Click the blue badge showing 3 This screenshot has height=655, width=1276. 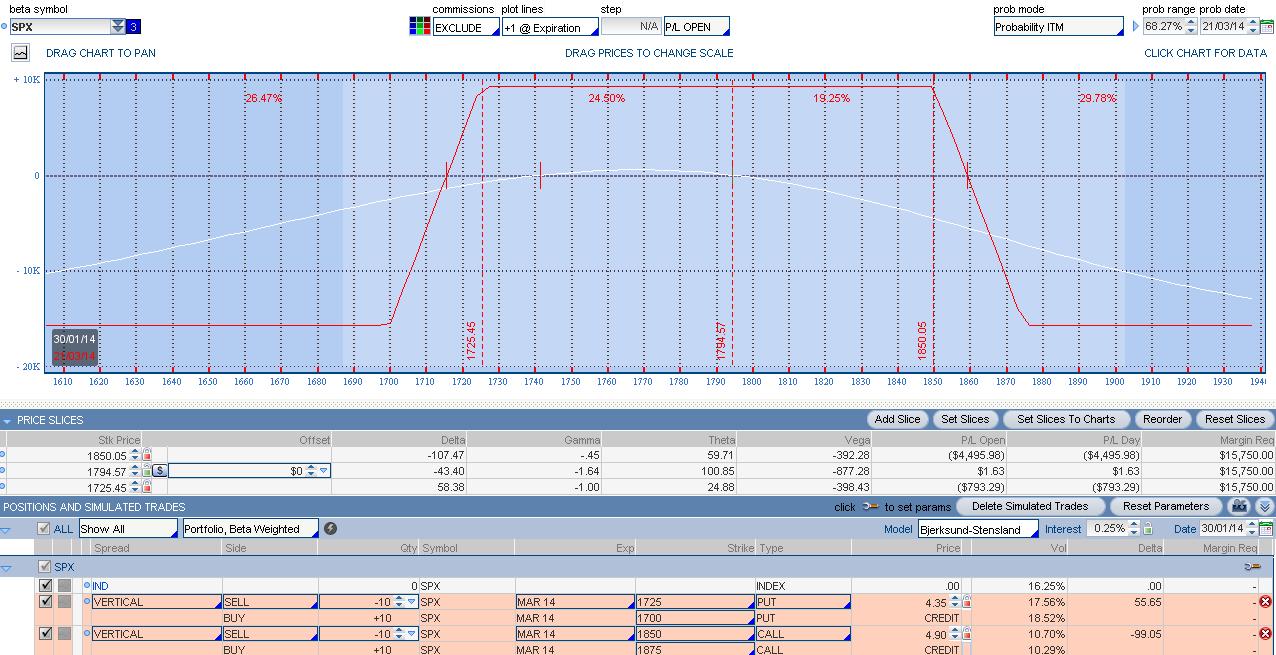[x=134, y=27]
